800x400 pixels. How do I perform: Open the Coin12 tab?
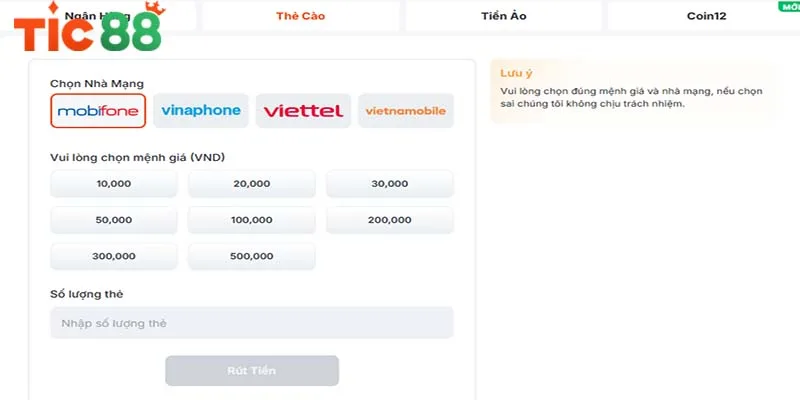[x=706, y=16]
